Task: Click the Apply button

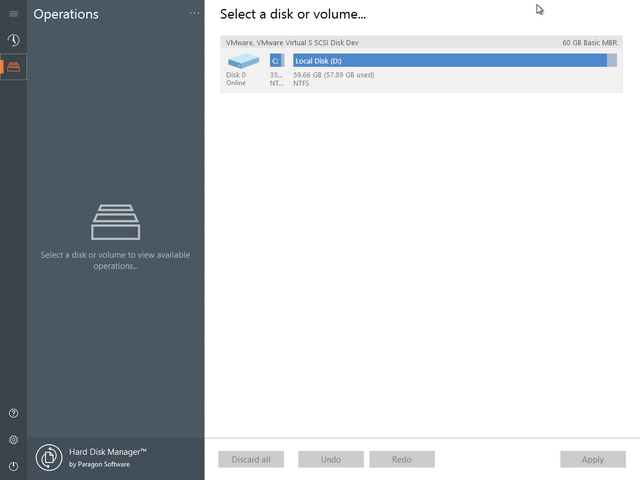Action: tap(592, 460)
